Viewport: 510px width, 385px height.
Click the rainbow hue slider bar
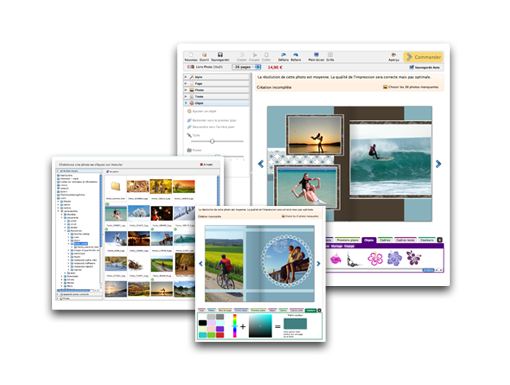235,326
